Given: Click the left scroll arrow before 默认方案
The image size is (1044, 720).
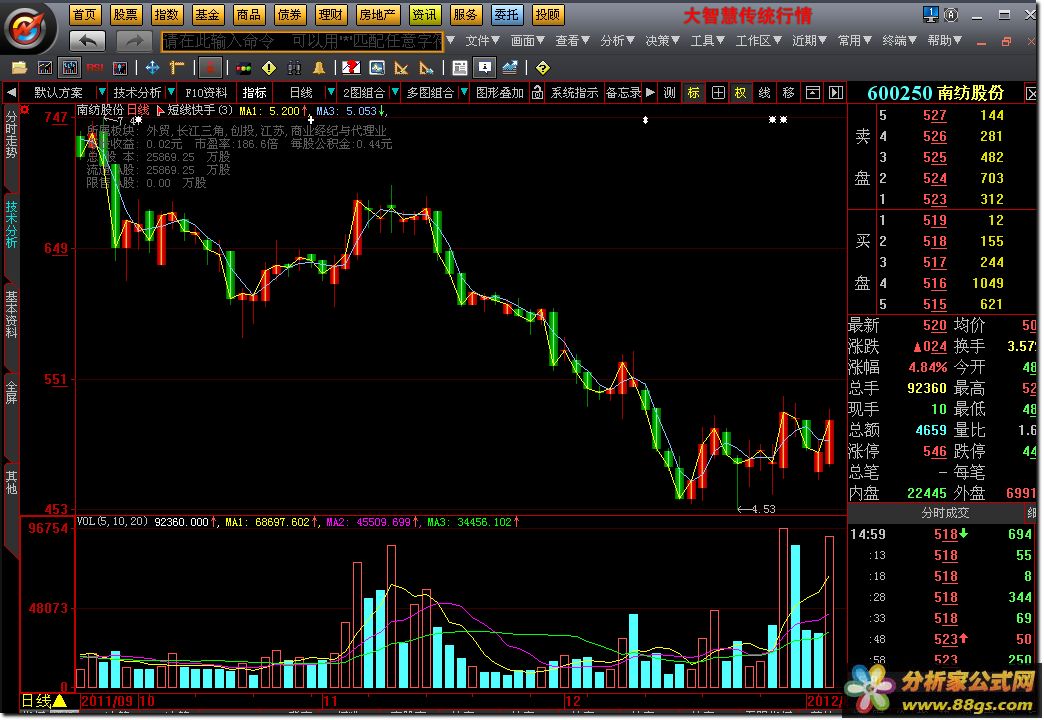Looking at the screenshot, I should [x=11, y=93].
